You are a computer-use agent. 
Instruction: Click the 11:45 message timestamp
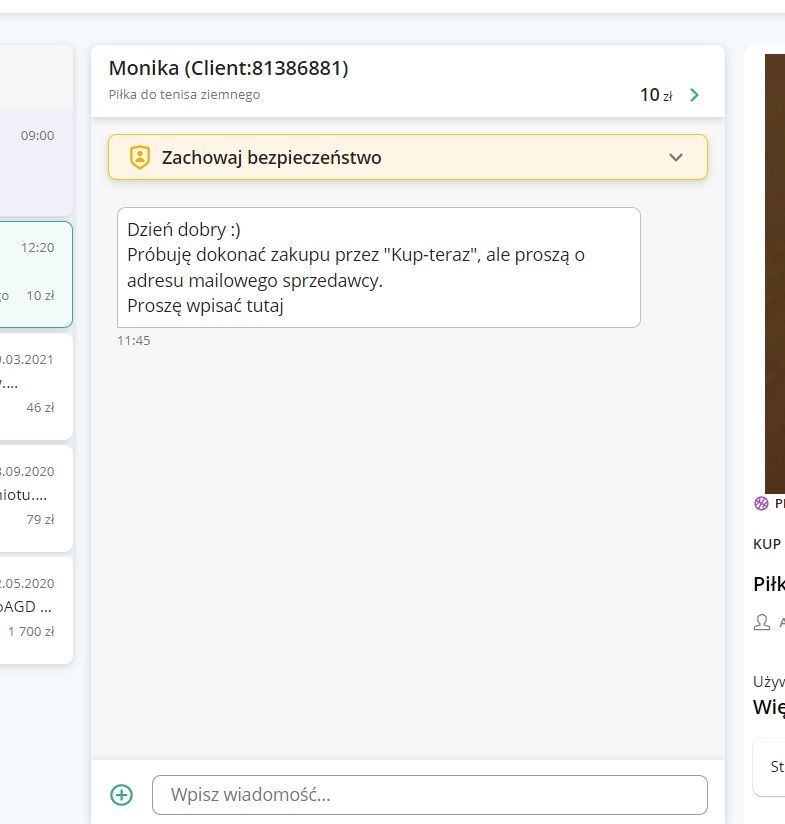click(x=133, y=341)
